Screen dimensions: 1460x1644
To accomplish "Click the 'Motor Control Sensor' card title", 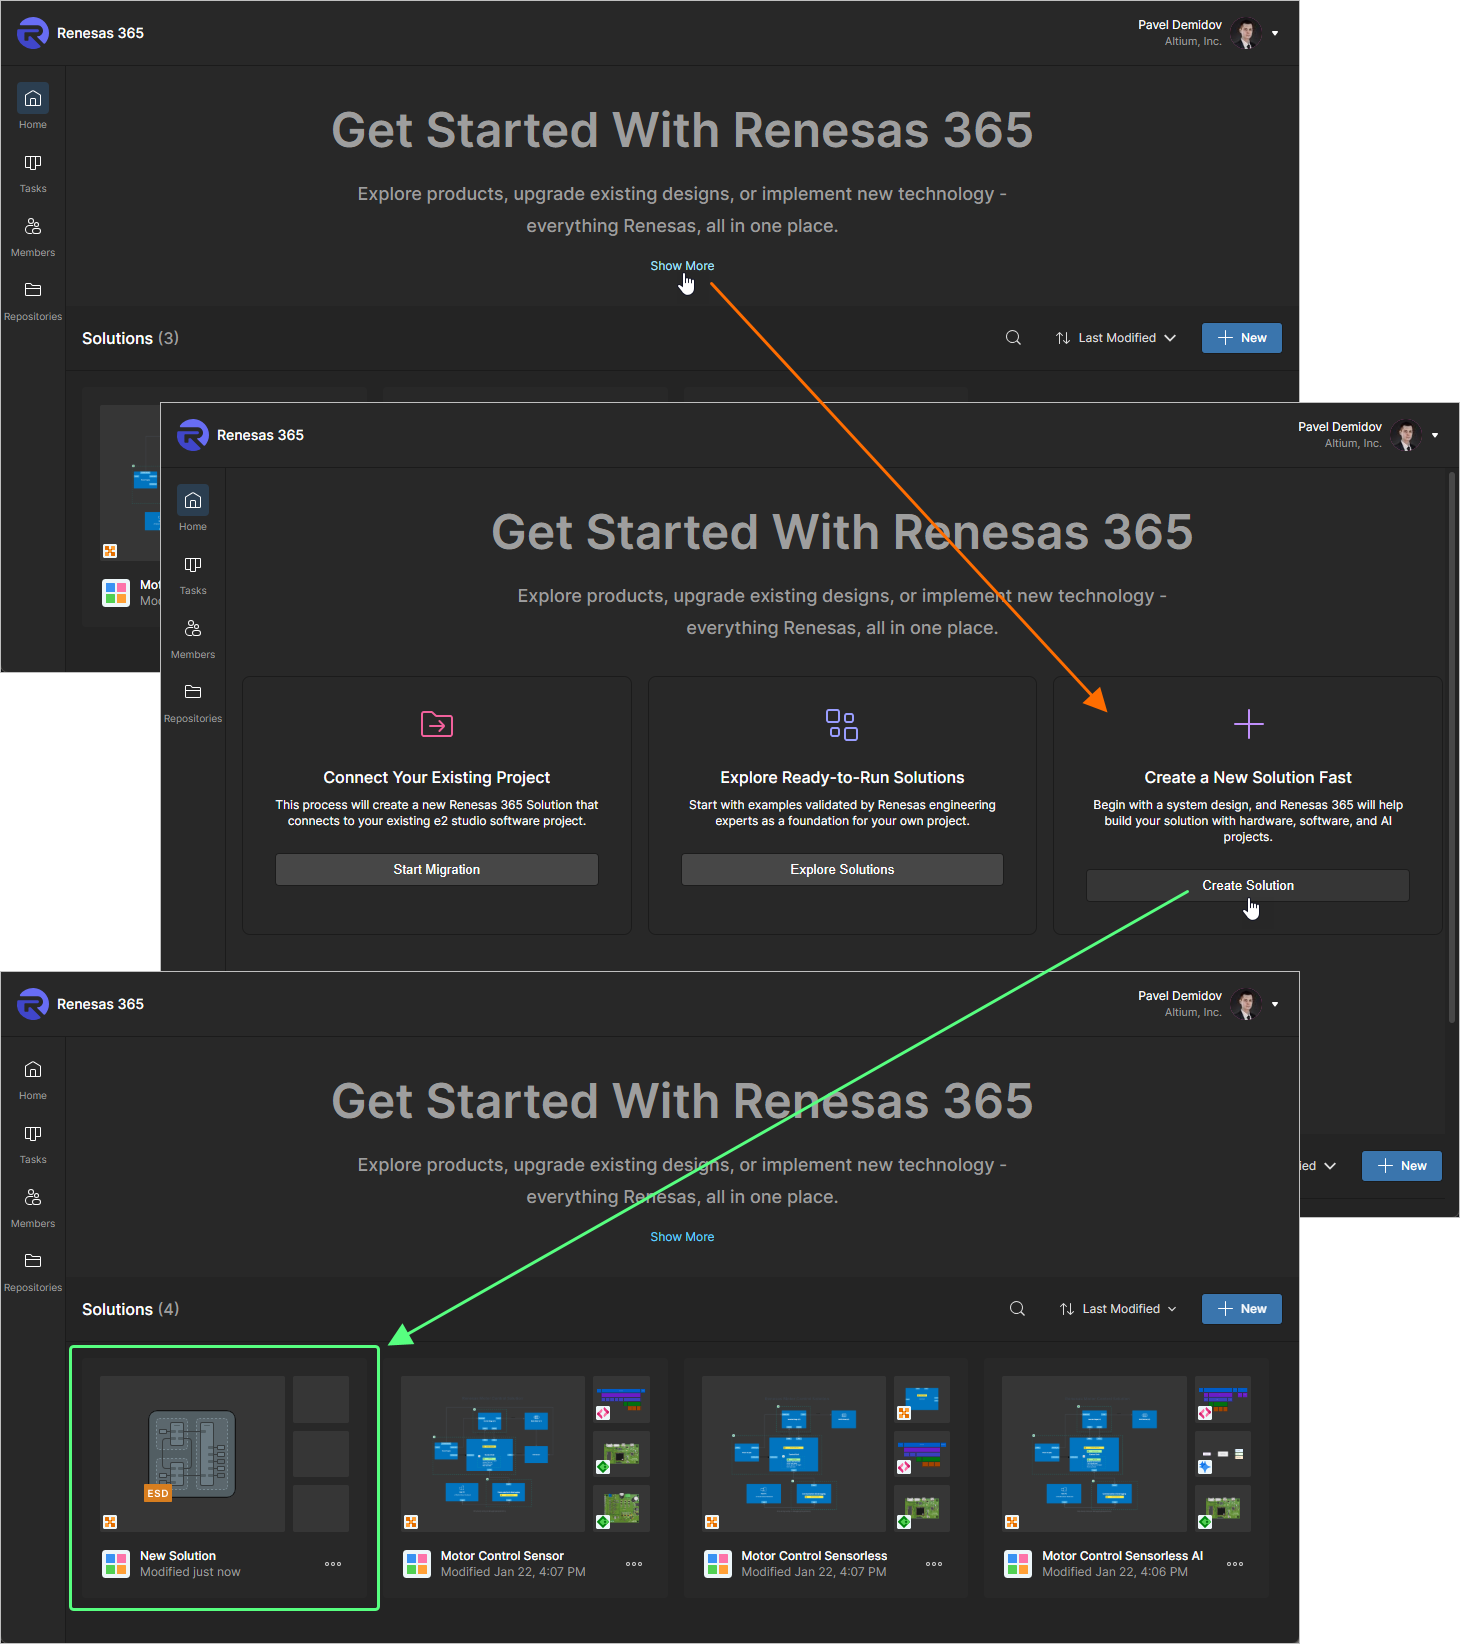I will tap(502, 1556).
